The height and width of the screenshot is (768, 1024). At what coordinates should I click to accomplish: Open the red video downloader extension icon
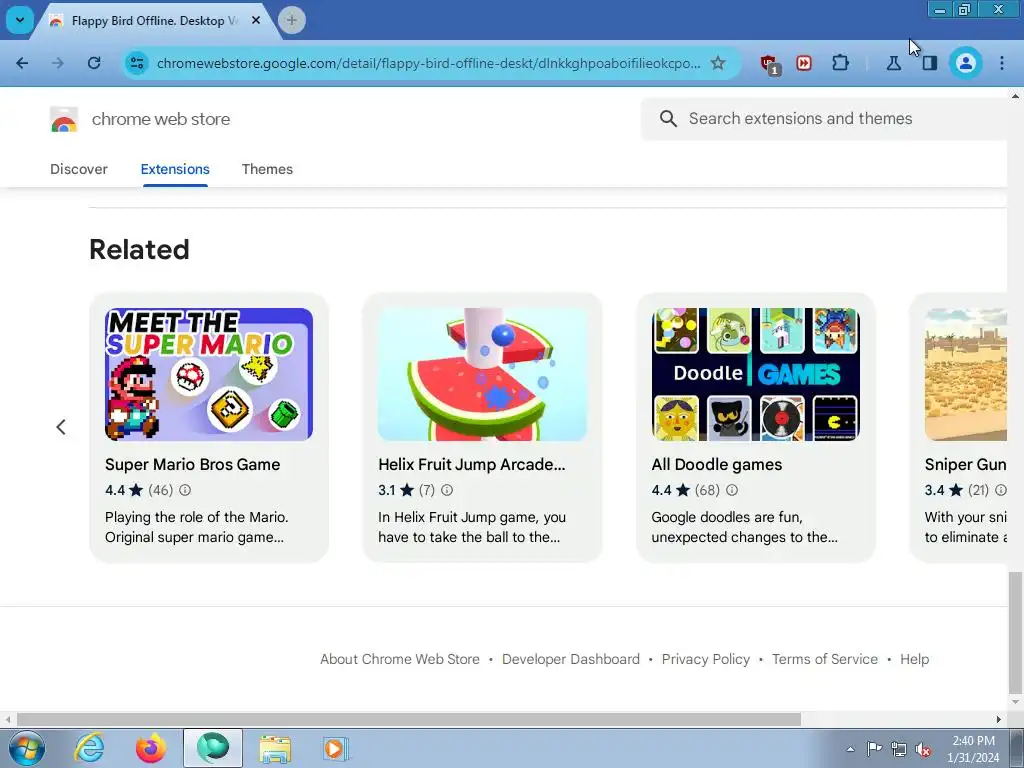[804, 63]
